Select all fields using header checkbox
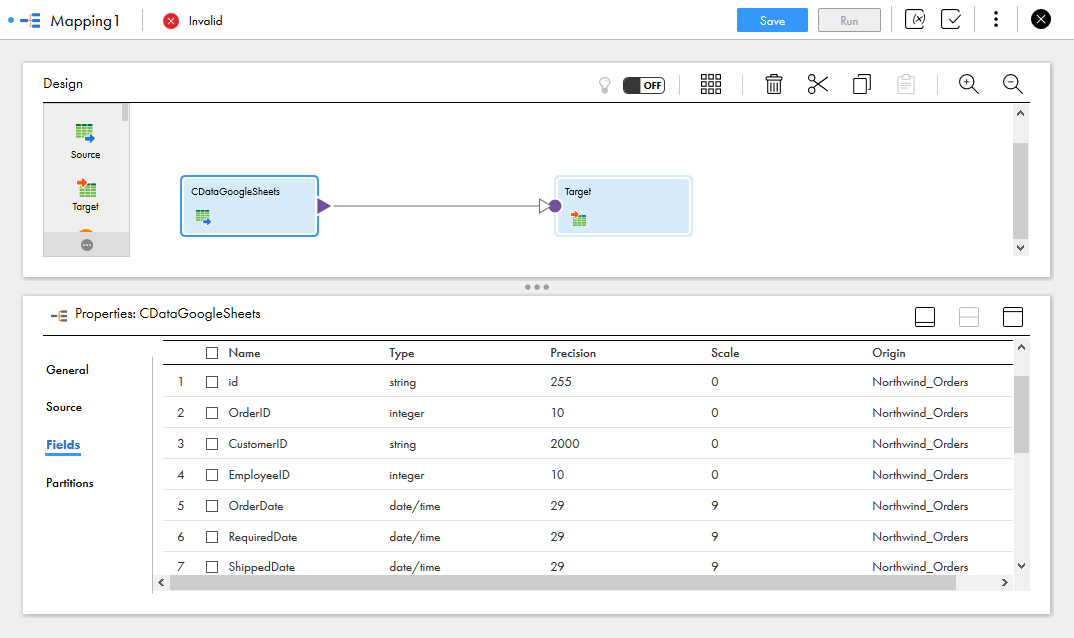The image size is (1074, 638). click(x=212, y=353)
